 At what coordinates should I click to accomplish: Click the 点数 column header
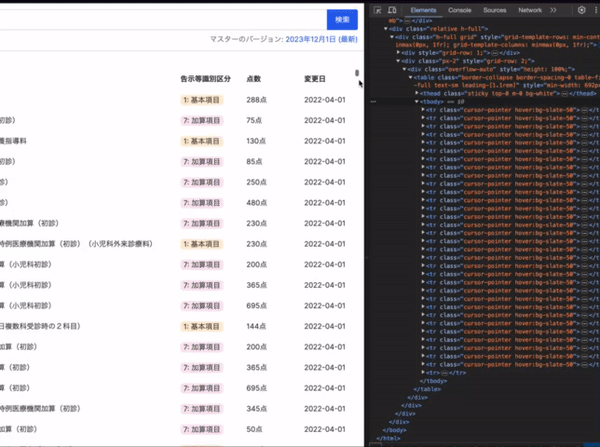[253, 79]
